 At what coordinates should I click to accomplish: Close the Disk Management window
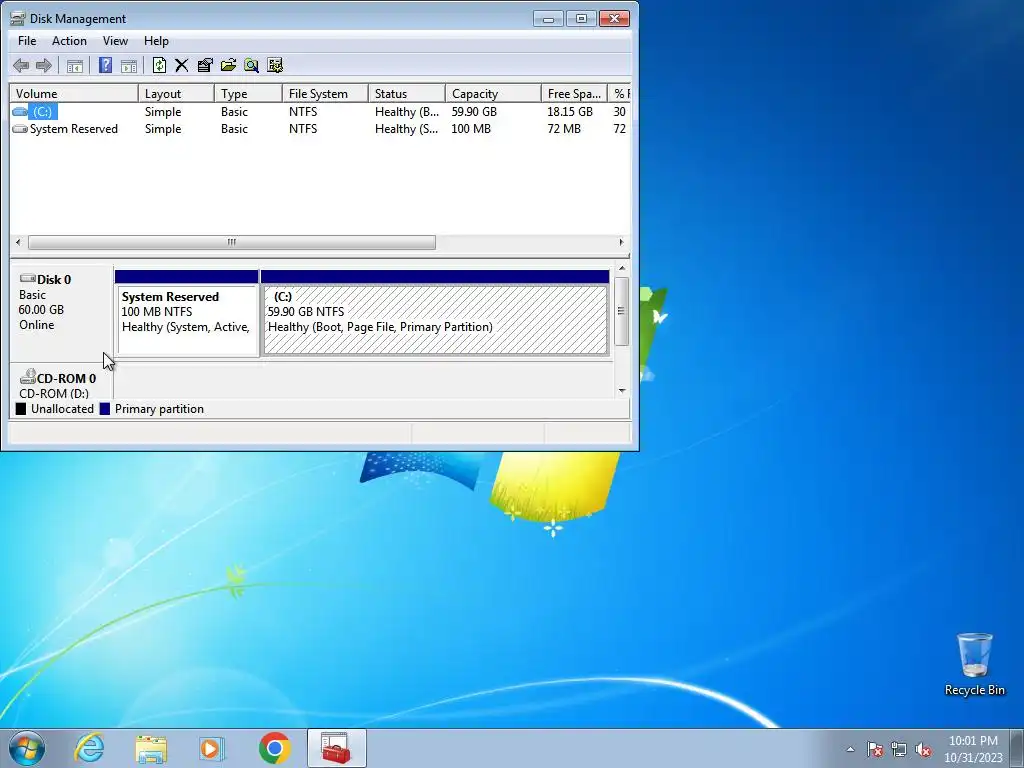(x=614, y=19)
